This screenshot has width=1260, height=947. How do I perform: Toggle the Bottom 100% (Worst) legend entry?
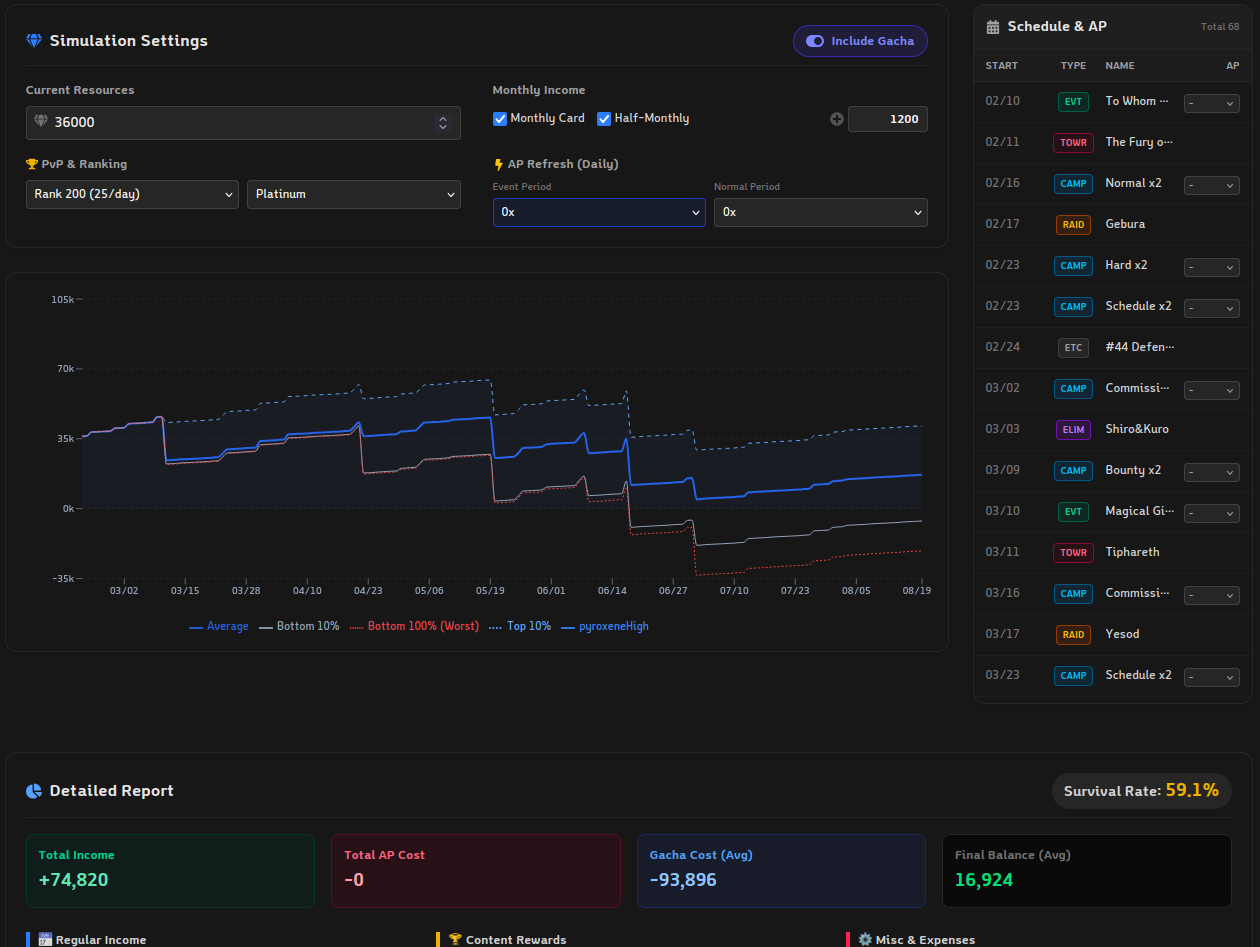[414, 627]
